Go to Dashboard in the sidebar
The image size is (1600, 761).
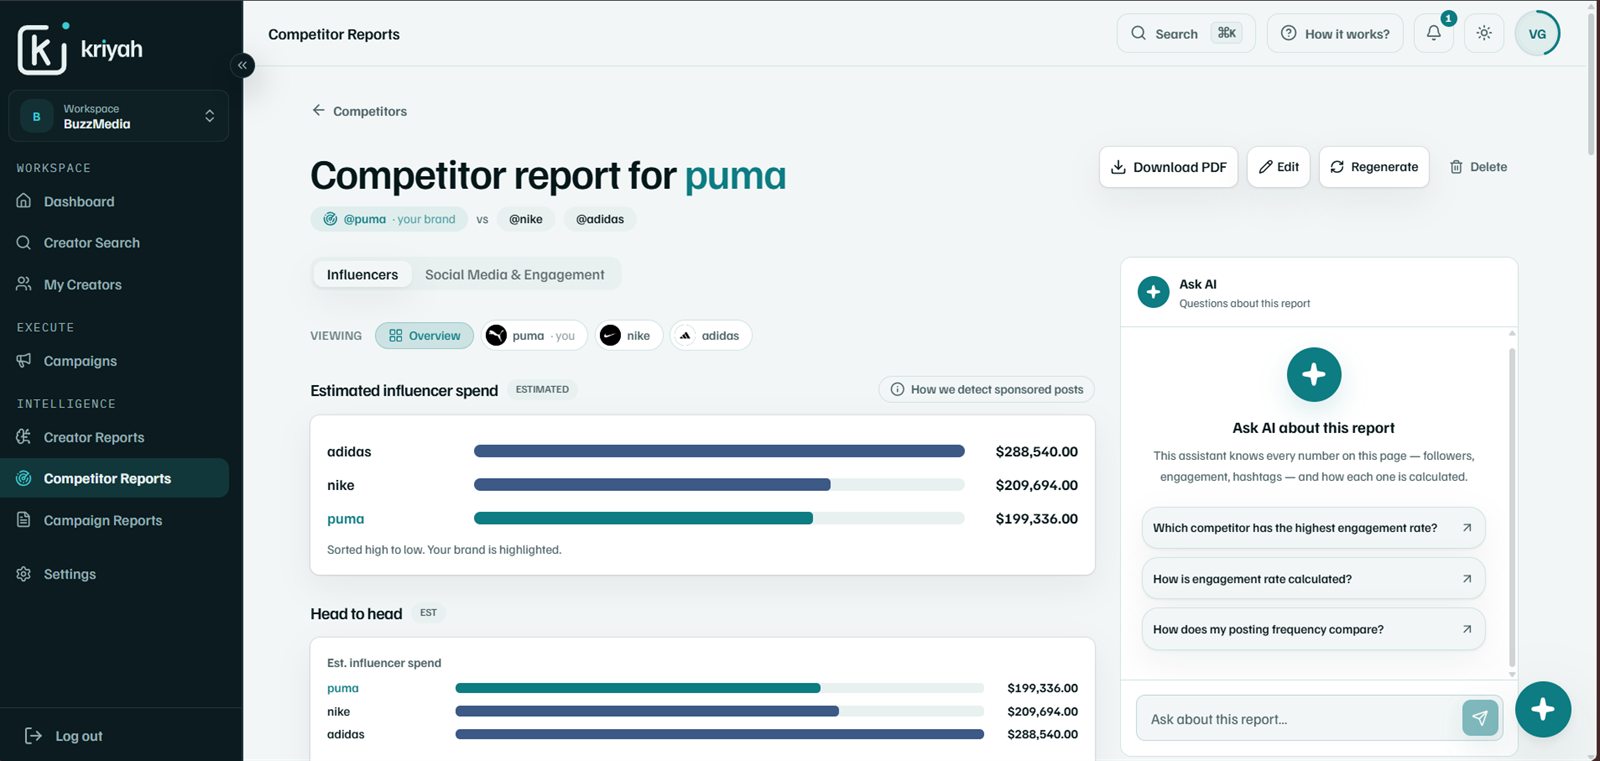tap(115, 201)
